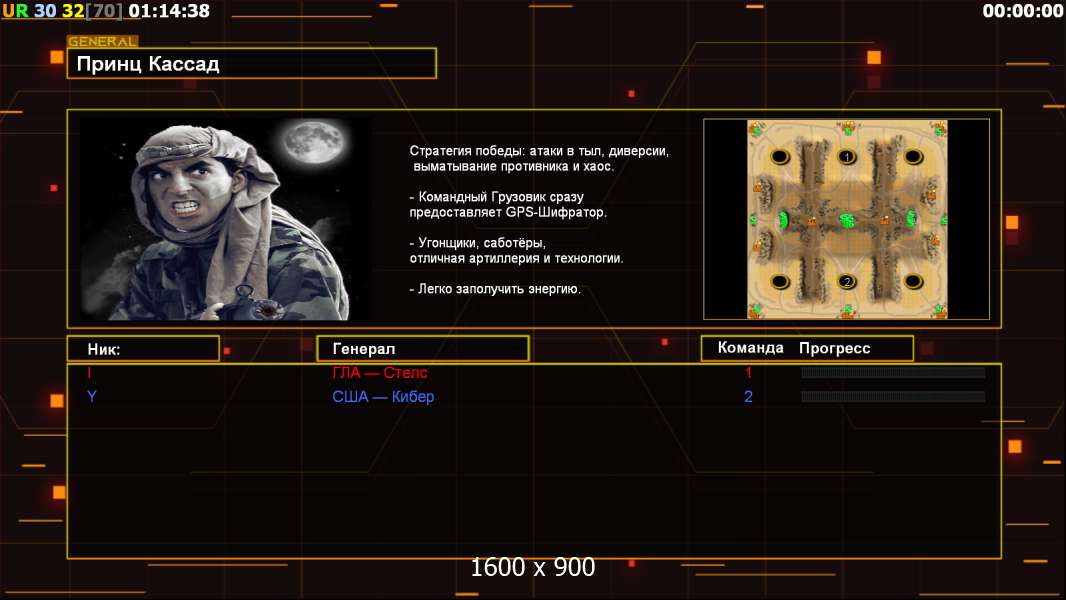Click start position marker 2 on the map
1066x600 pixels.
click(846, 281)
